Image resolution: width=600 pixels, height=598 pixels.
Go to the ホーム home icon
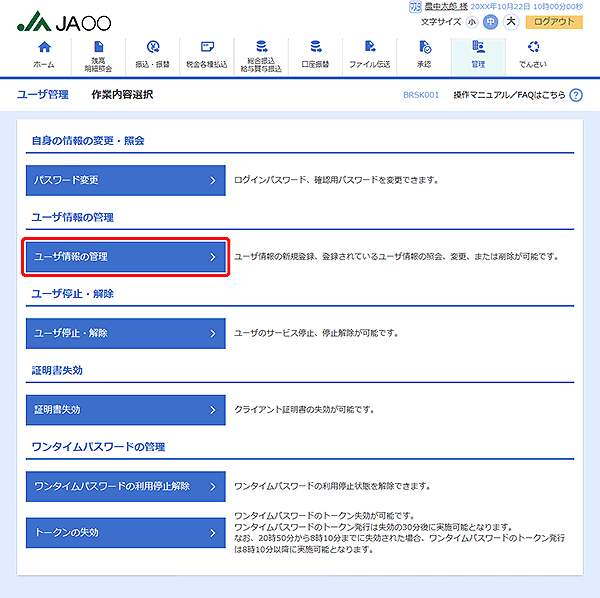click(x=44, y=47)
